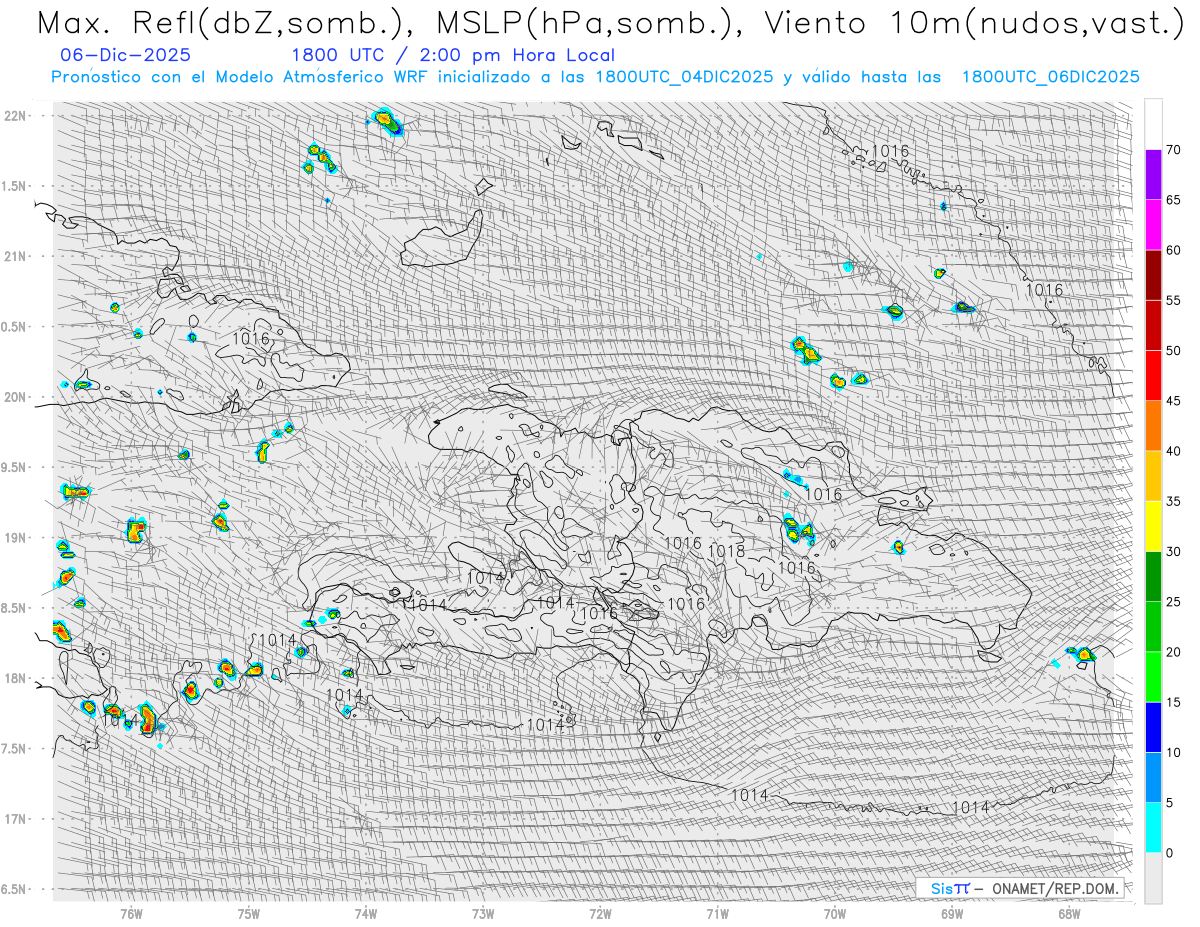
Task: Click the '19N' latitude axis label
Action: pyautogui.click(x=16, y=537)
